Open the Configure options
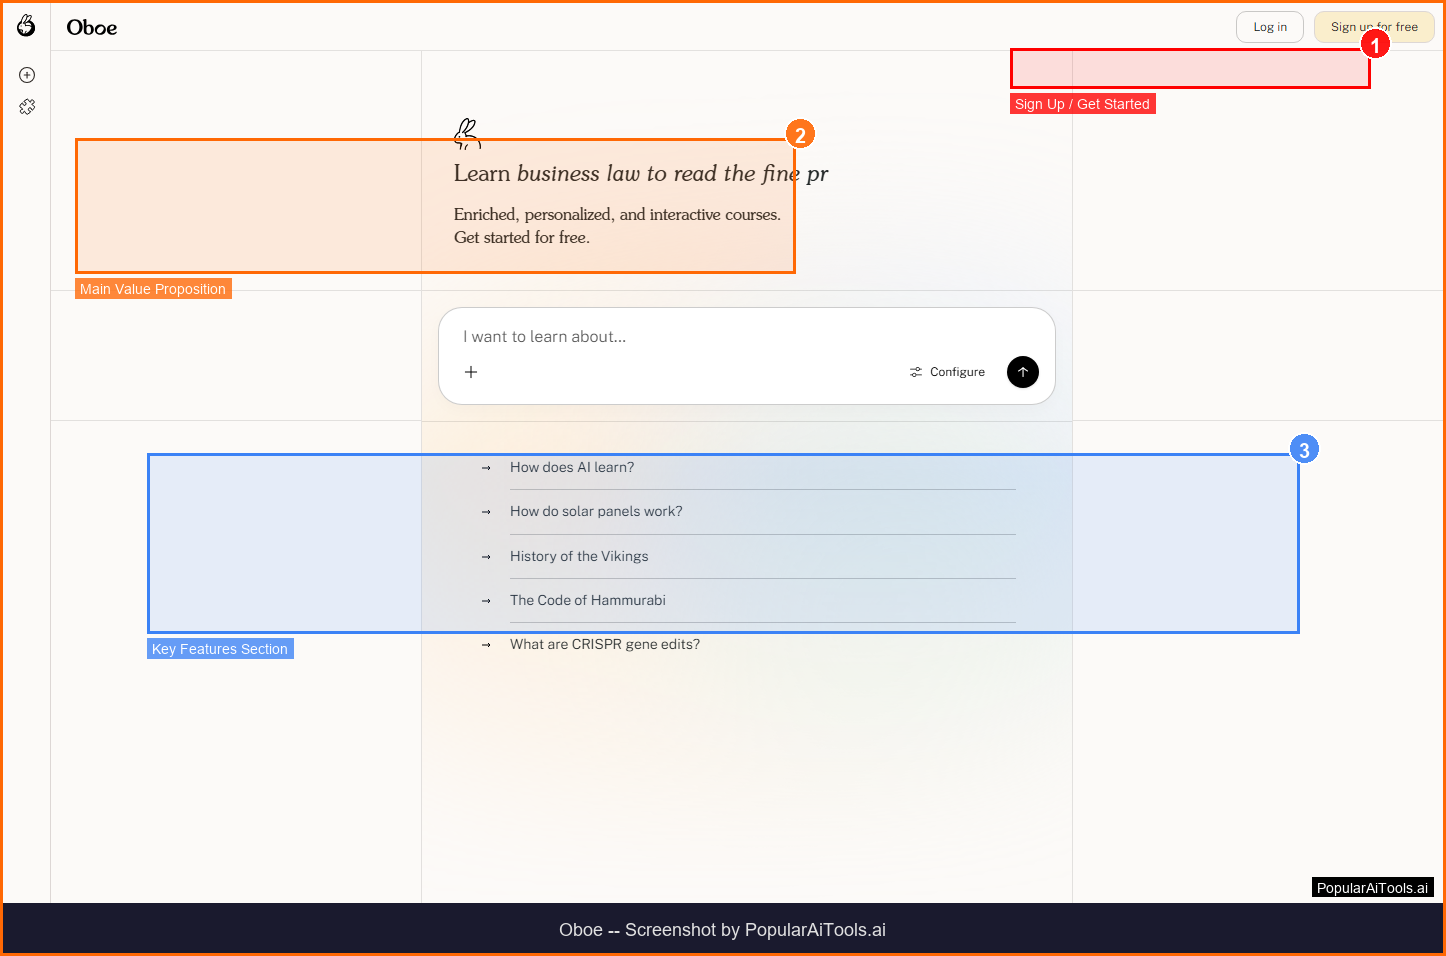The height and width of the screenshot is (956, 1446). [x=947, y=372]
